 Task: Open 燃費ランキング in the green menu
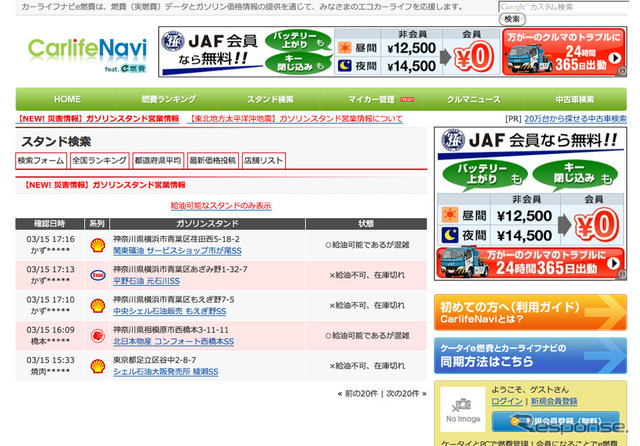point(169,99)
